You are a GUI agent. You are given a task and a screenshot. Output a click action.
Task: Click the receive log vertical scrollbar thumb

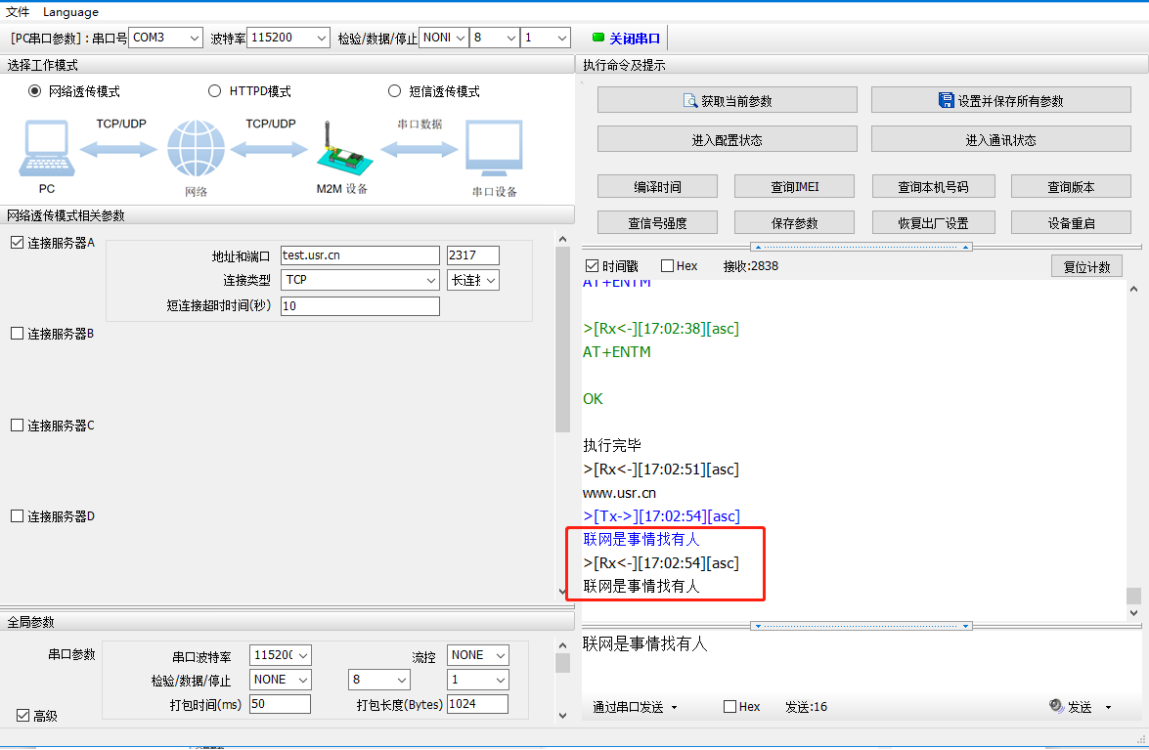coord(1133,596)
